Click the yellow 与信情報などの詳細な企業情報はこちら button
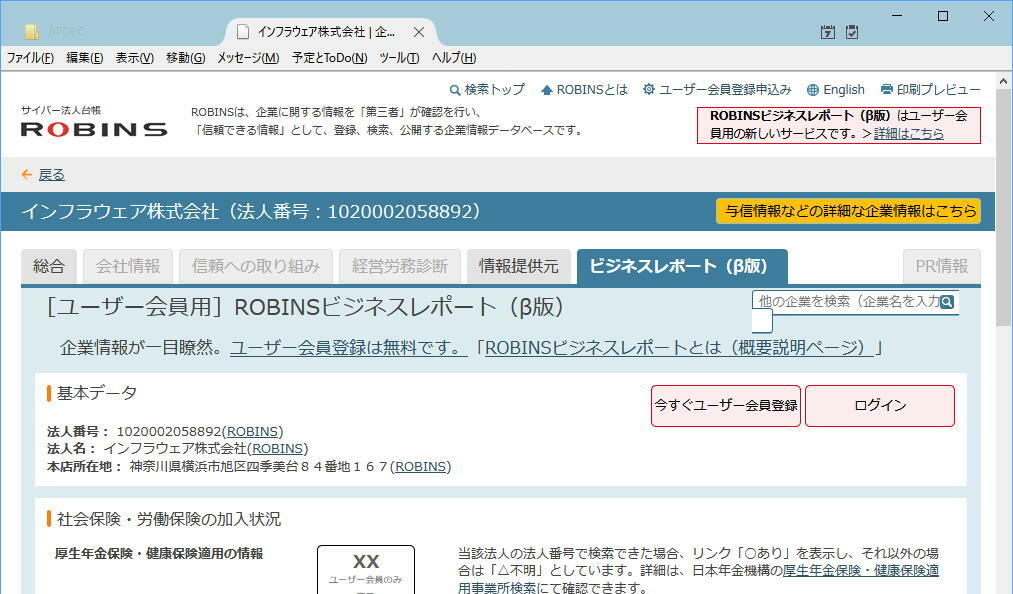Image resolution: width=1013 pixels, height=594 pixels. pos(848,211)
